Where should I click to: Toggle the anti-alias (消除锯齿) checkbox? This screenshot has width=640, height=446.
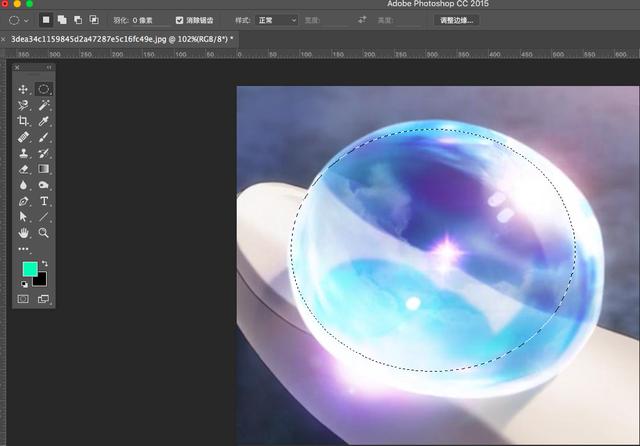click(x=179, y=20)
